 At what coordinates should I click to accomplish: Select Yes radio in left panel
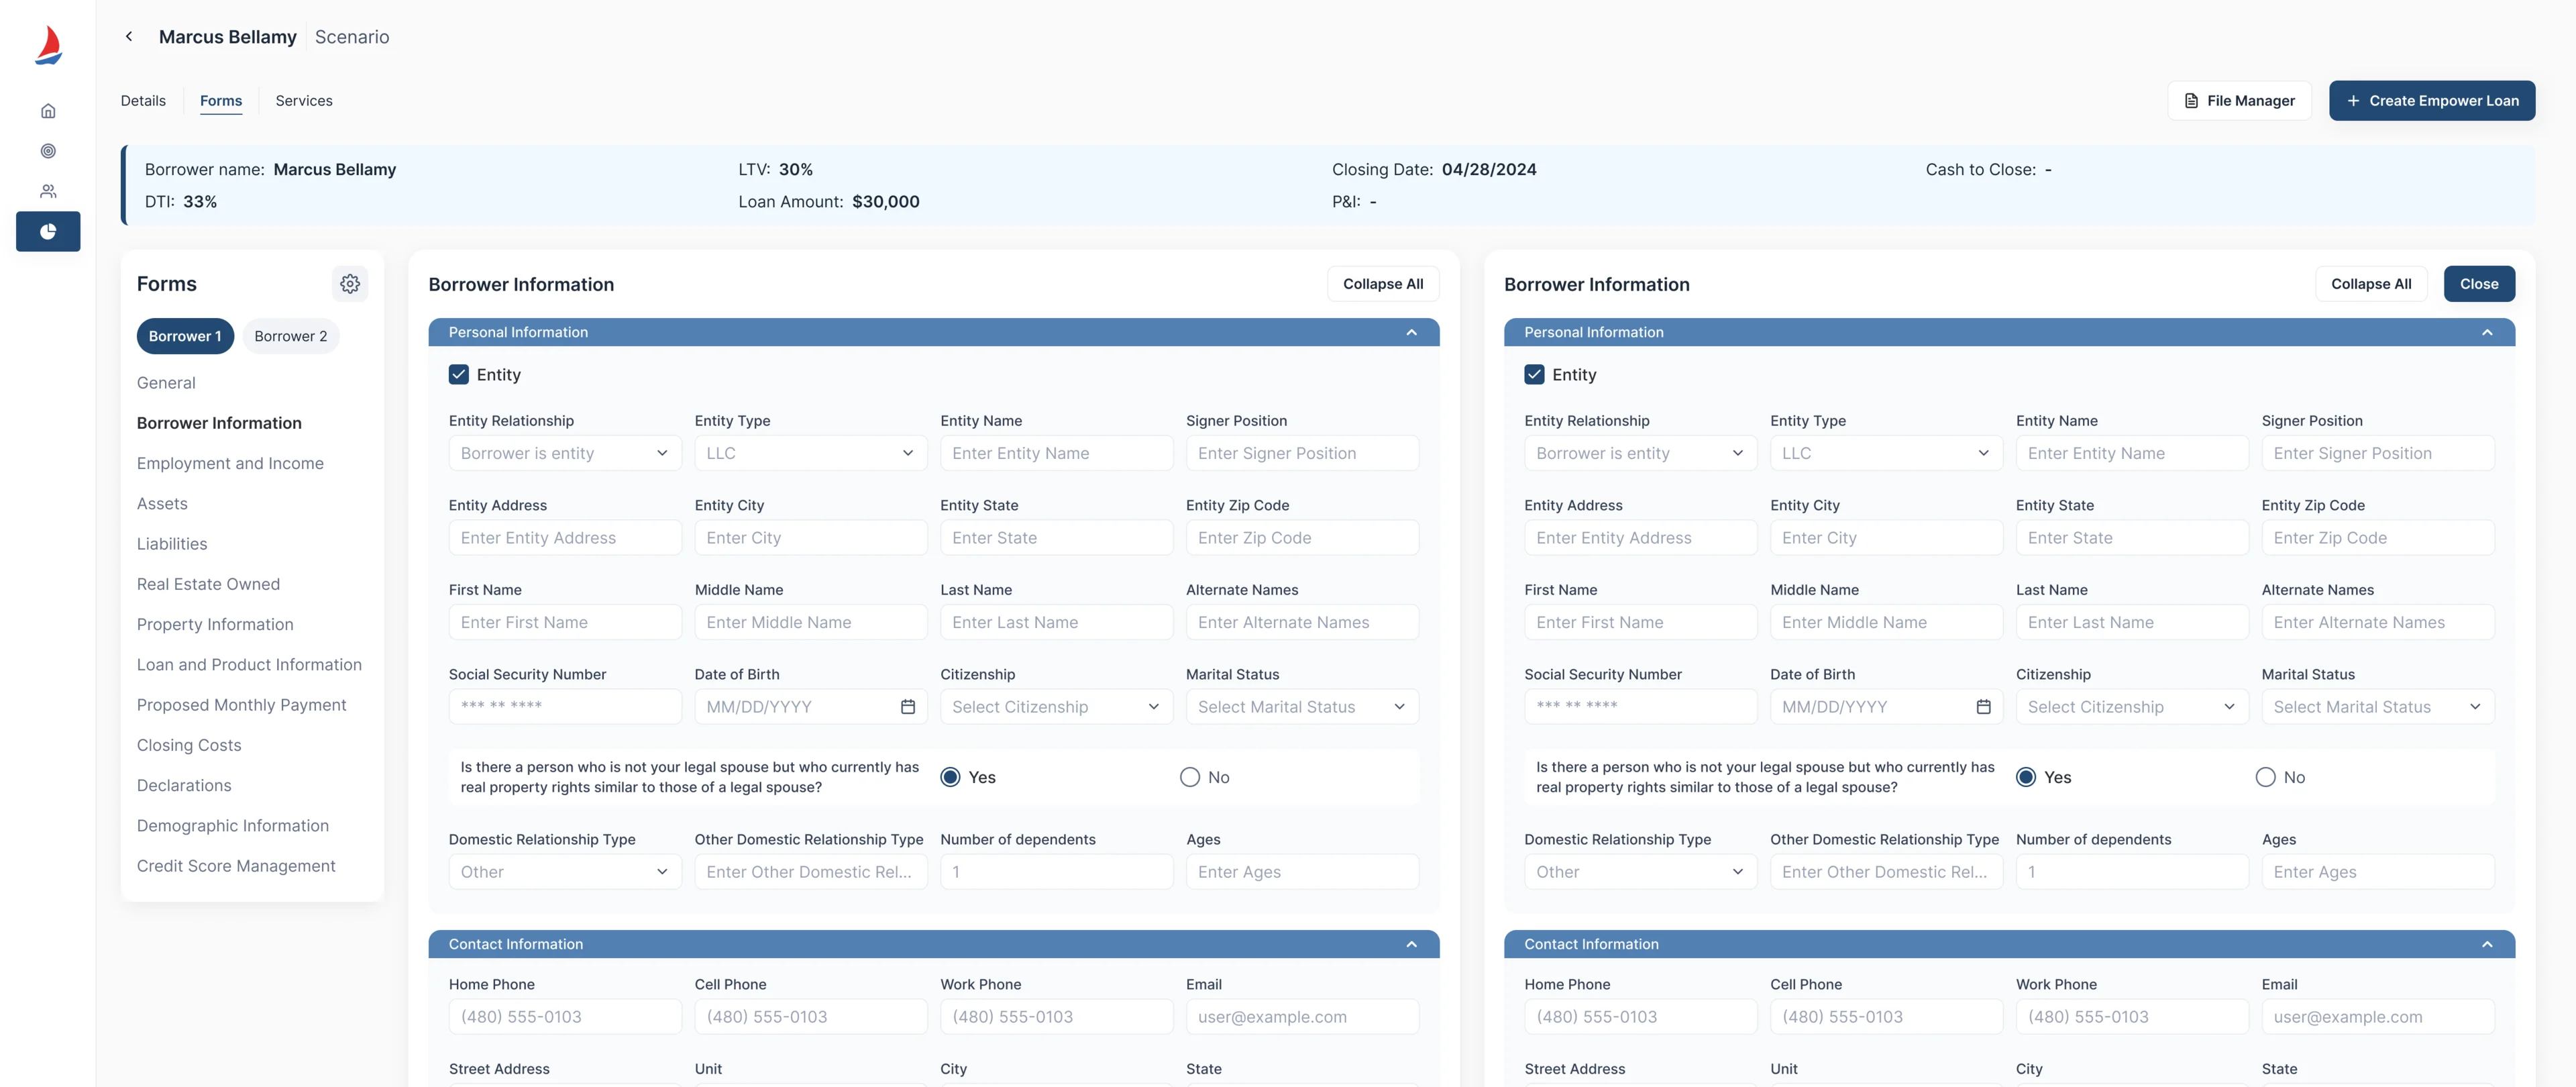pos(950,778)
